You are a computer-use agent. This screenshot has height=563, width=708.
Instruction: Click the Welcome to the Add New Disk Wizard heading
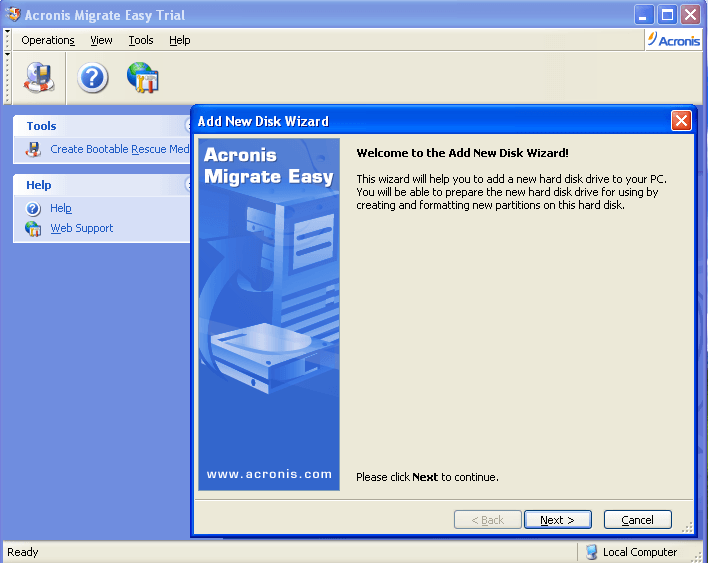point(462,153)
